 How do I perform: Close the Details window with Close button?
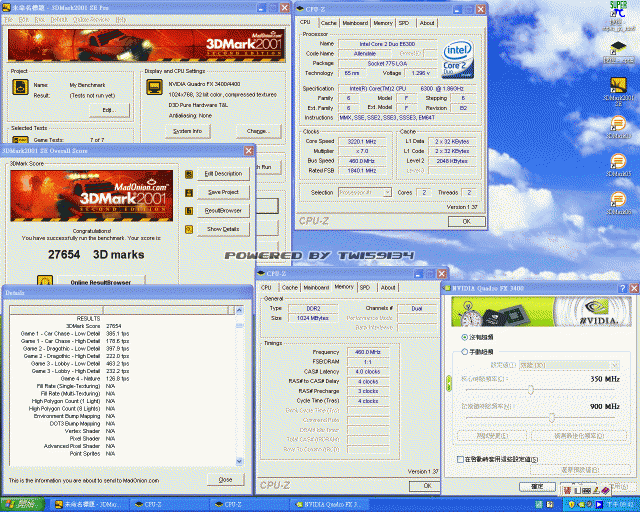[225, 480]
